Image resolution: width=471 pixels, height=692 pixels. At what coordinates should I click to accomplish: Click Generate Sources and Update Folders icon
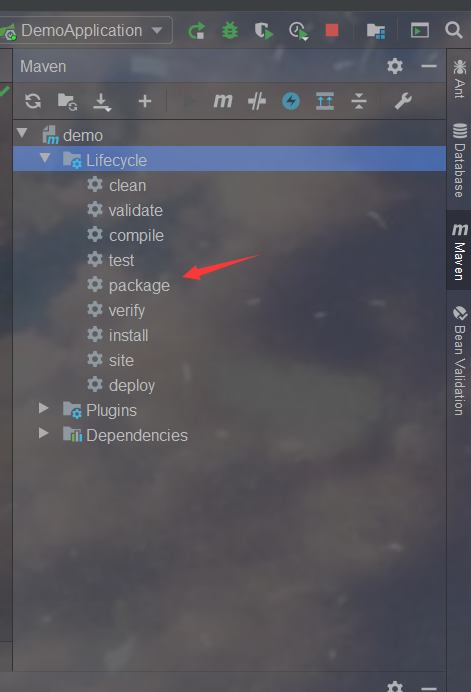(x=68, y=102)
